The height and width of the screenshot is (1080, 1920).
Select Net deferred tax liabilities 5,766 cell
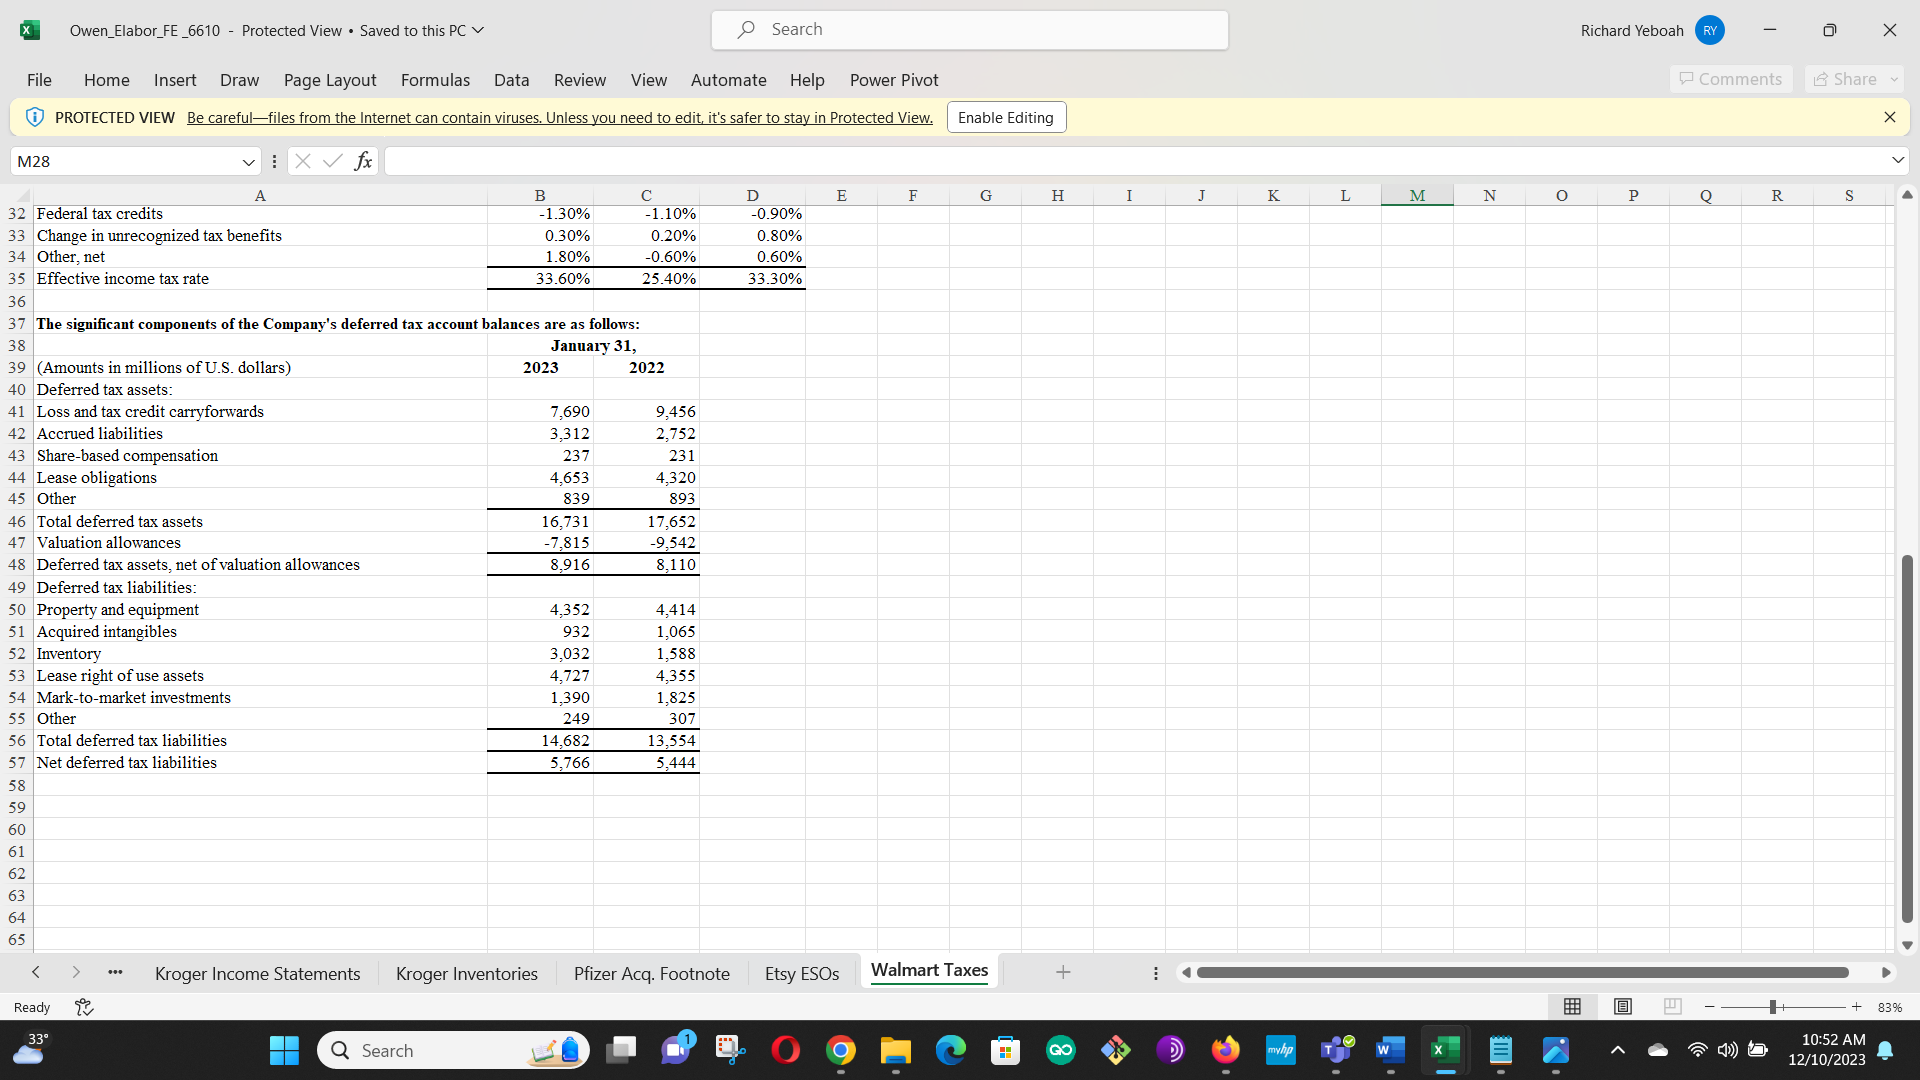pos(540,763)
